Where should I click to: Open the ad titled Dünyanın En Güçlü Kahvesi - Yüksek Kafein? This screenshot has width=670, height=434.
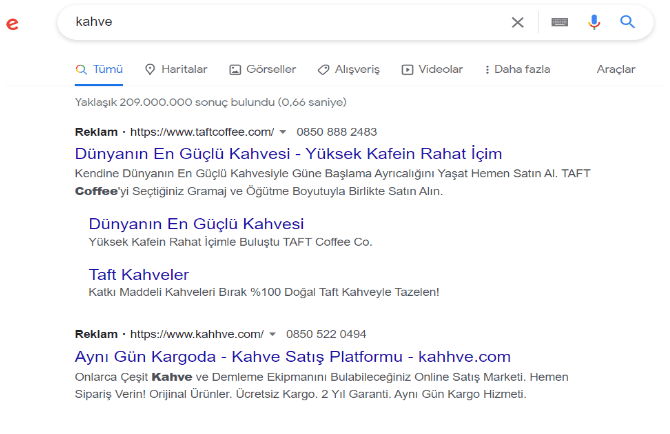pos(288,154)
